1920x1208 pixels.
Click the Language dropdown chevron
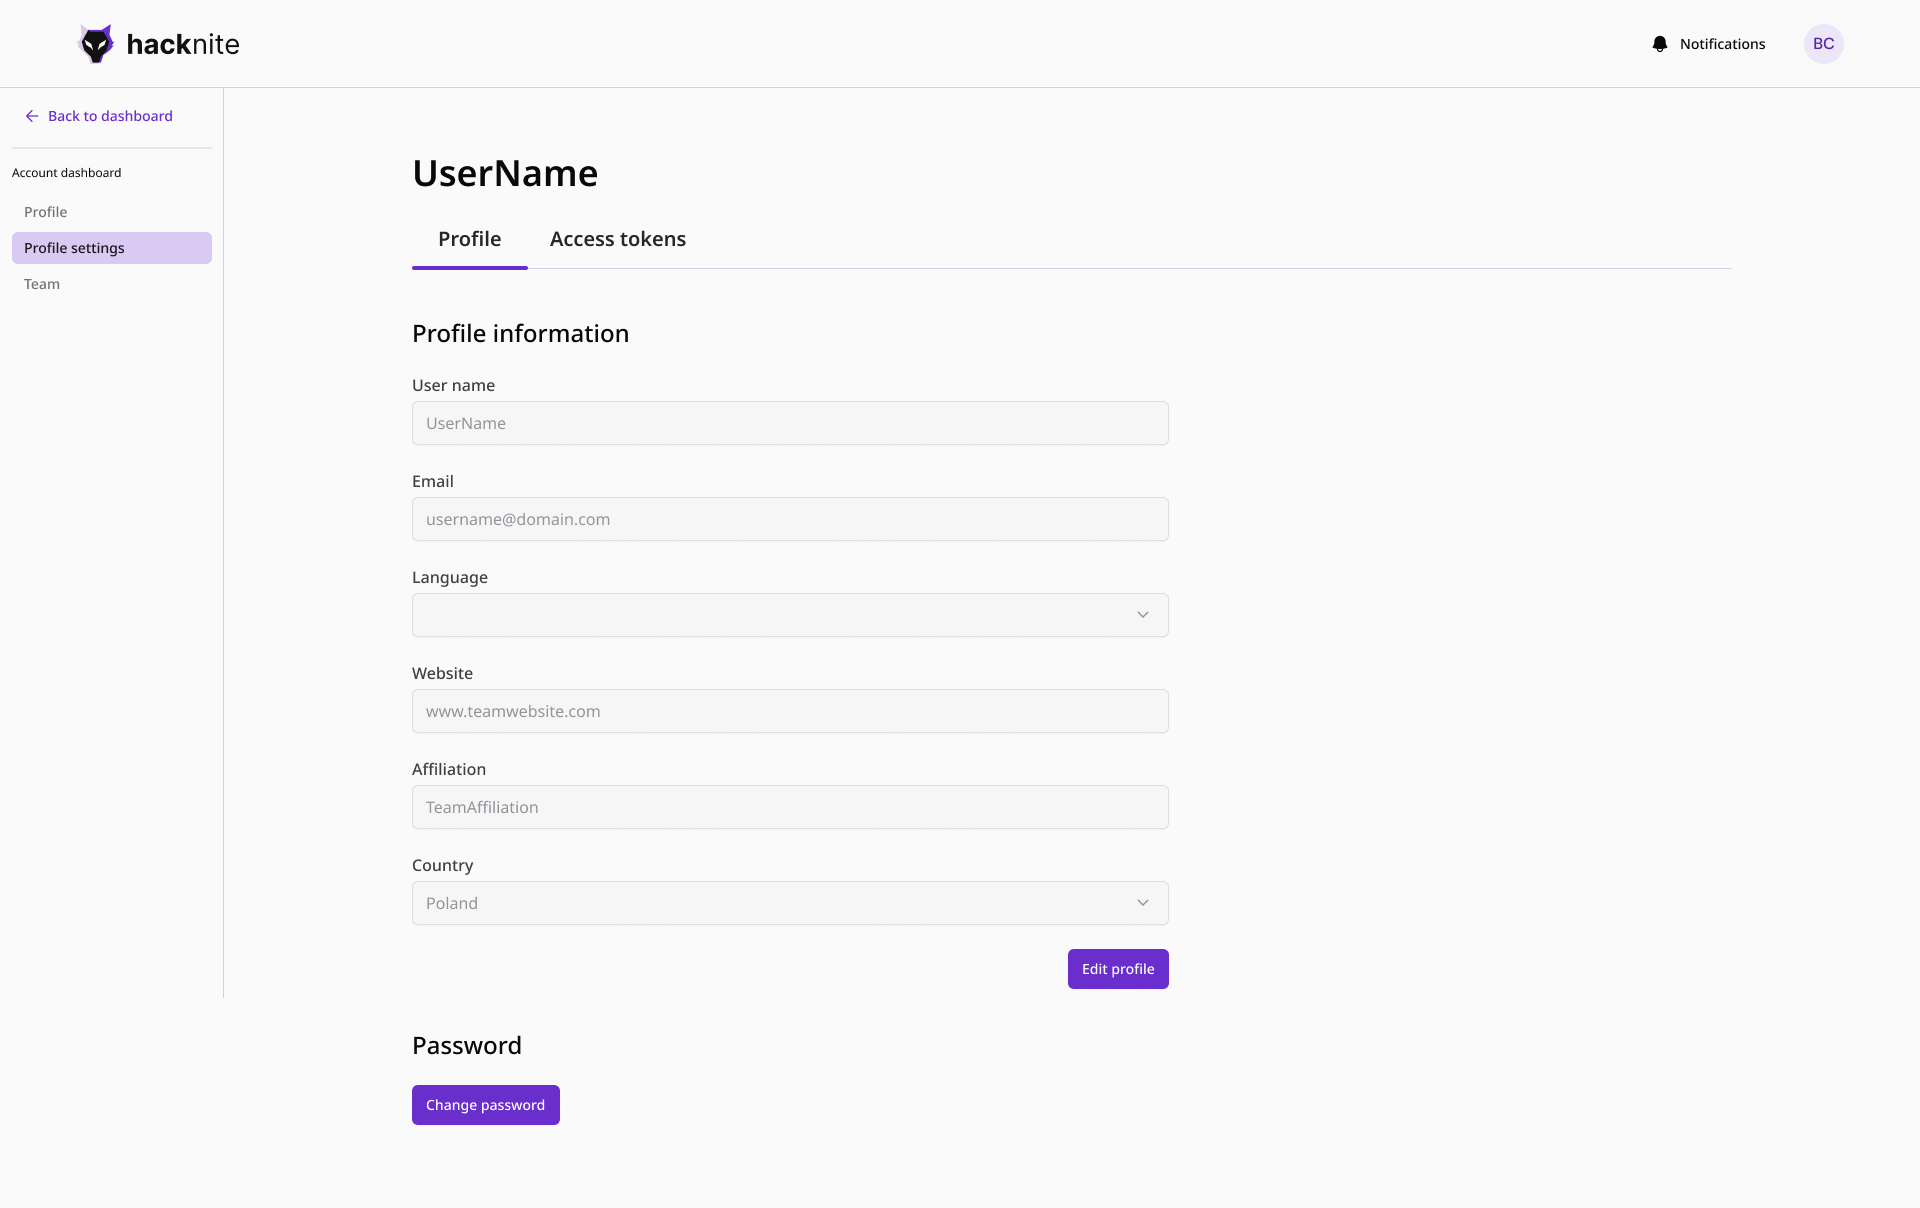click(x=1143, y=615)
